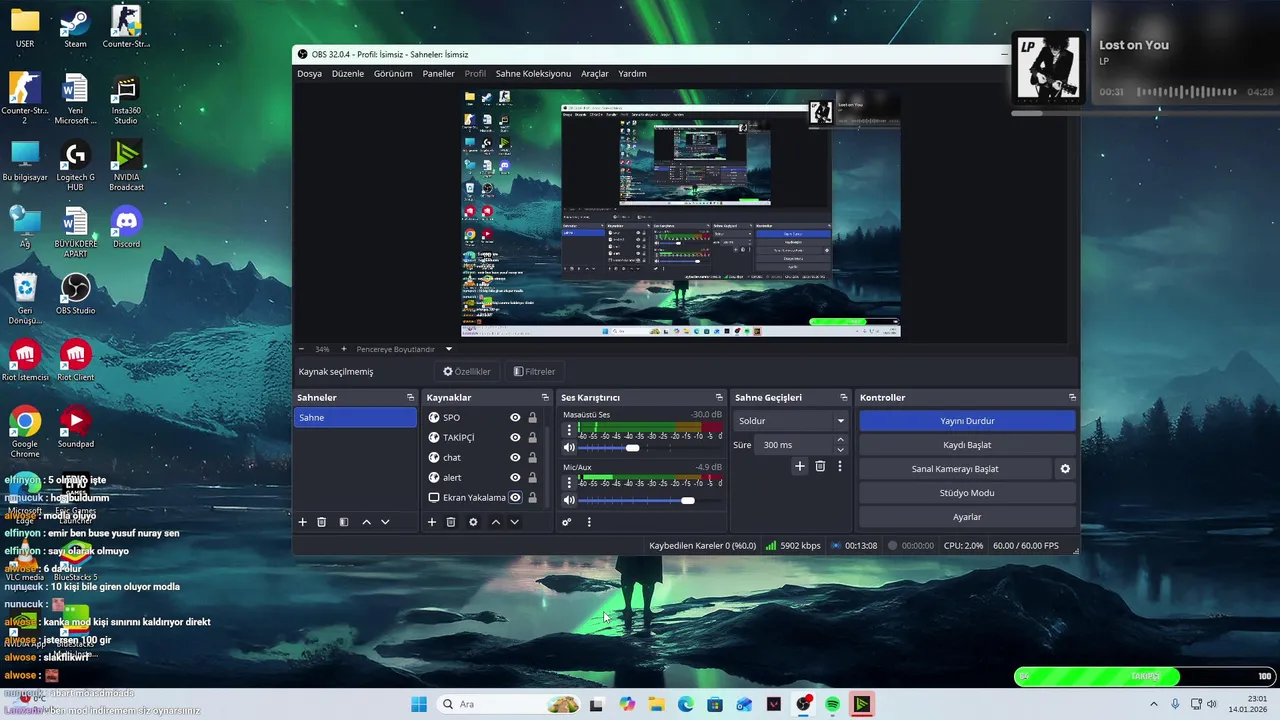Open advanced audio properties gears icon
1280x720 pixels.
(x=566, y=522)
